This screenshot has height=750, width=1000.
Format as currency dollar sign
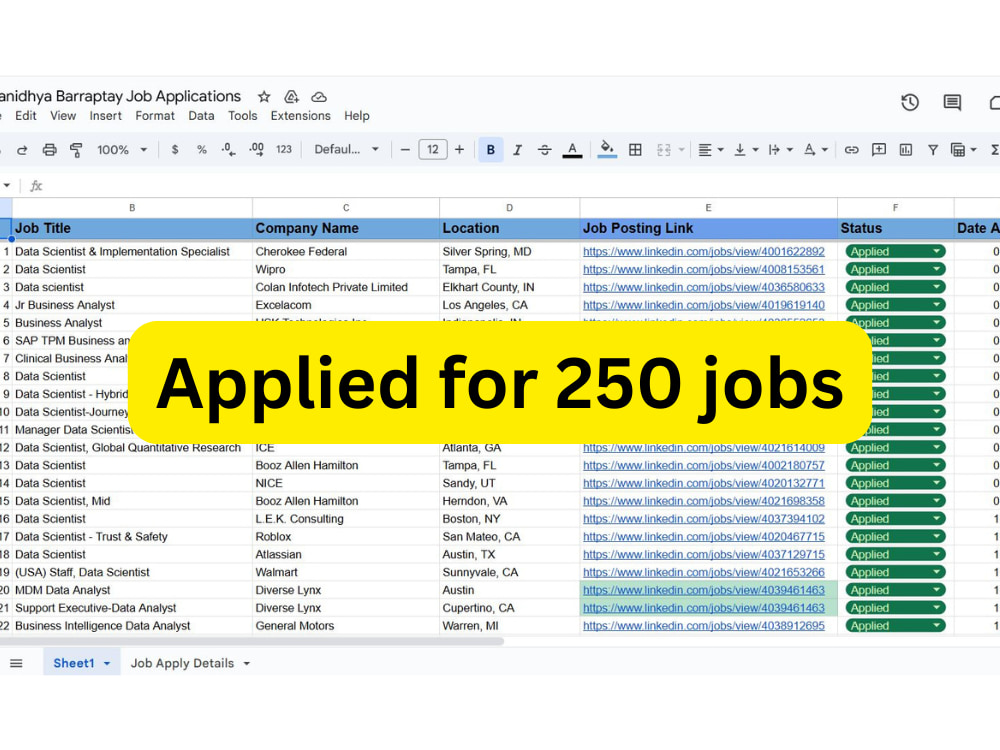175,150
